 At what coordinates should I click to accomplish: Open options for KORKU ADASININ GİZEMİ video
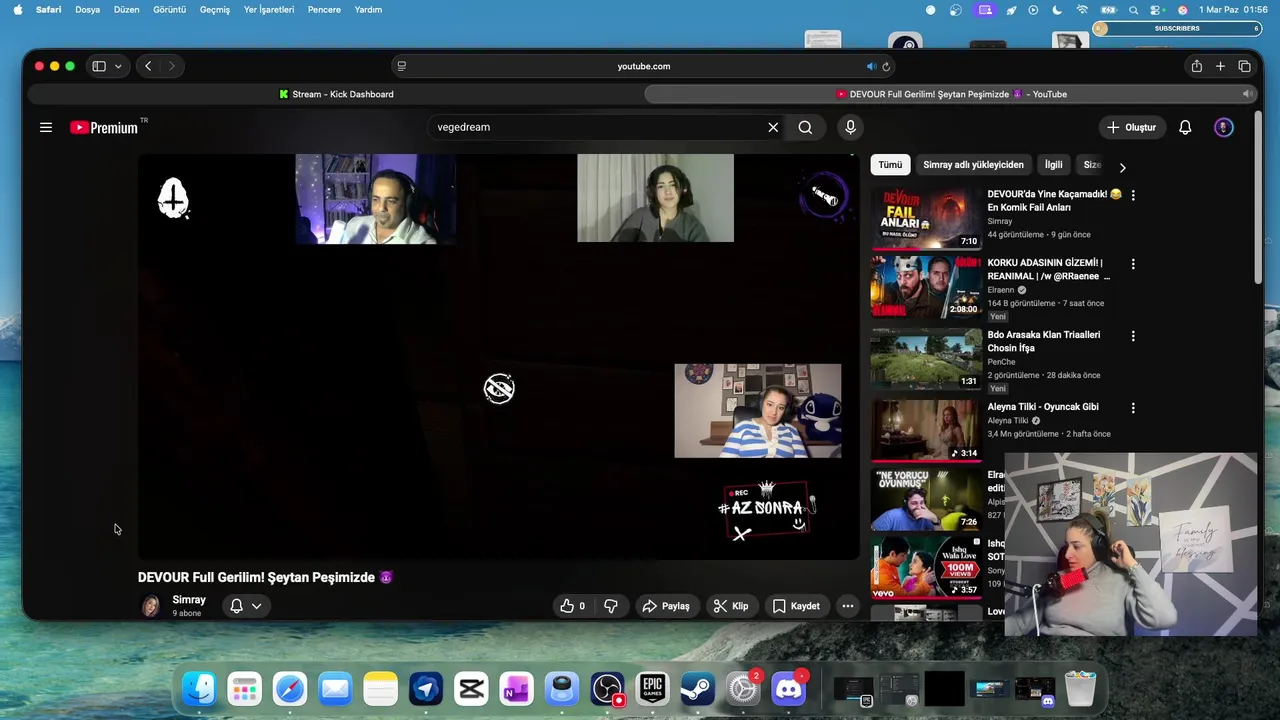pyautogui.click(x=1133, y=264)
